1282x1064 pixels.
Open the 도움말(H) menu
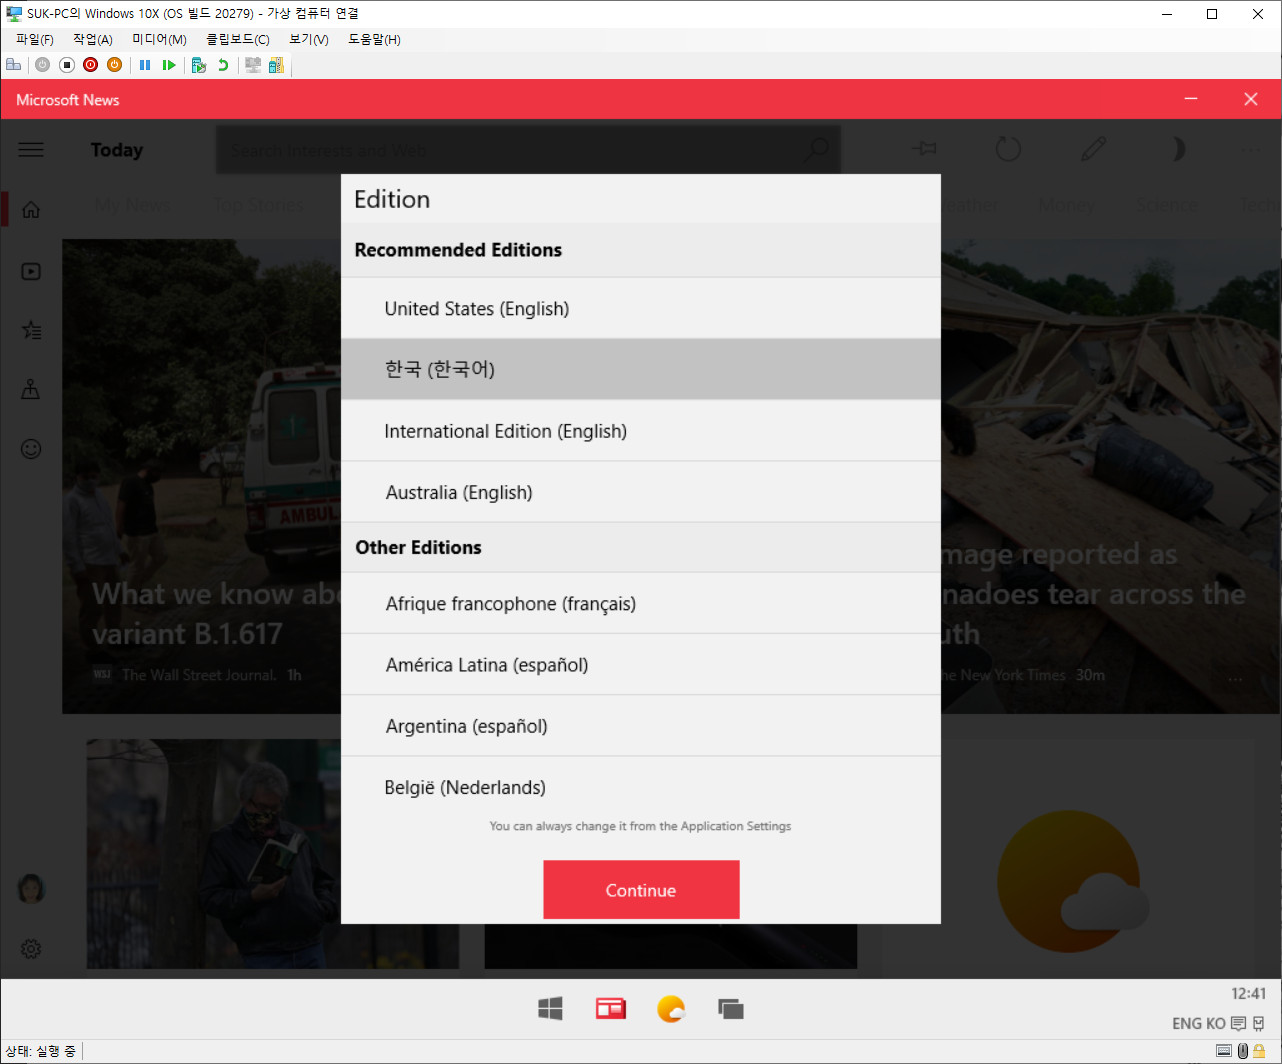pos(374,39)
